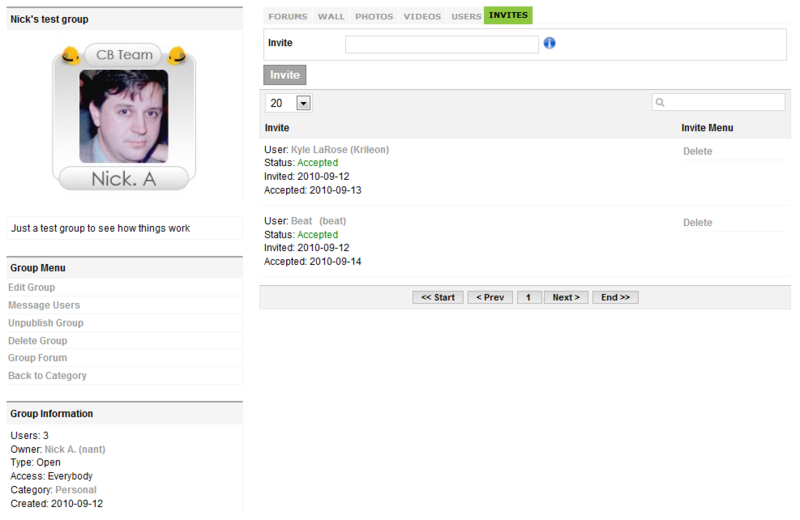Open Beat (beat) user profile link
800x520 pixels.
click(x=318, y=221)
